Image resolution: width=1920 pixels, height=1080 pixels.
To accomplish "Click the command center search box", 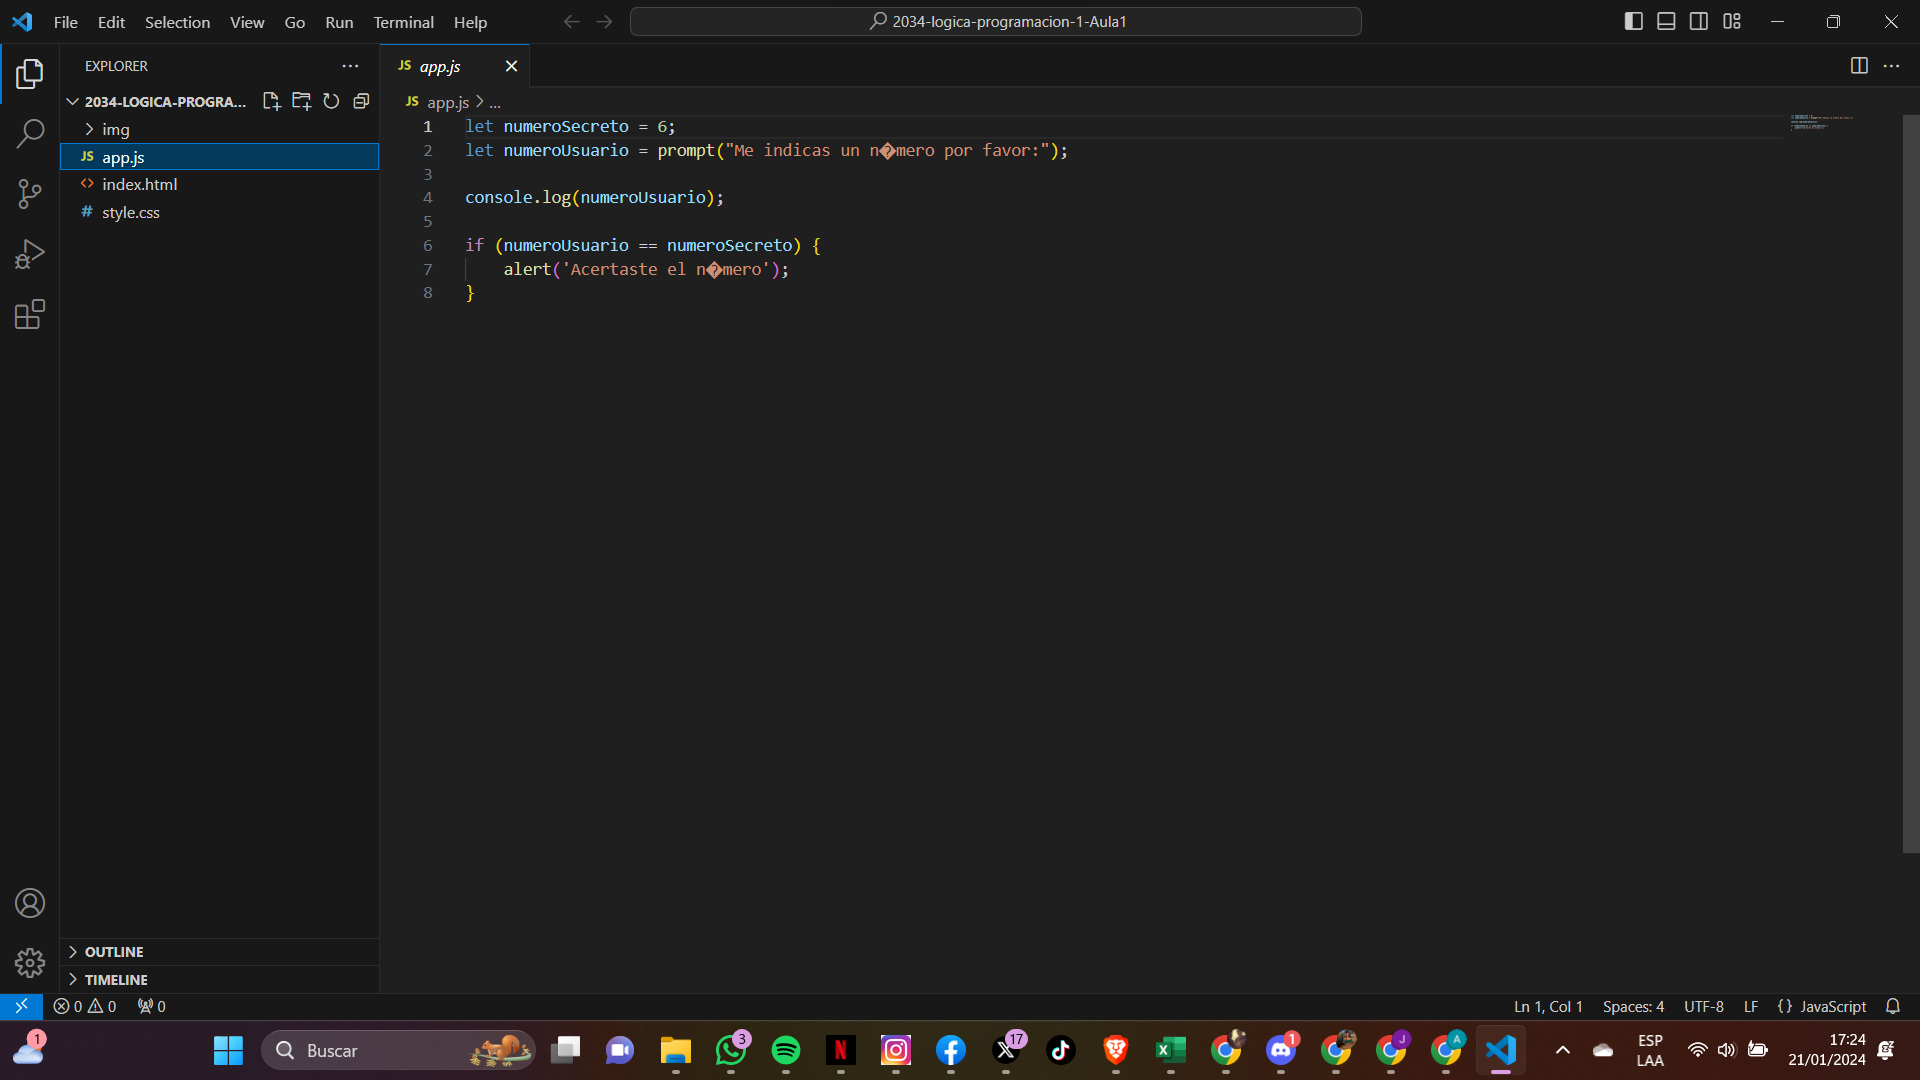I will click(x=995, y=21).
